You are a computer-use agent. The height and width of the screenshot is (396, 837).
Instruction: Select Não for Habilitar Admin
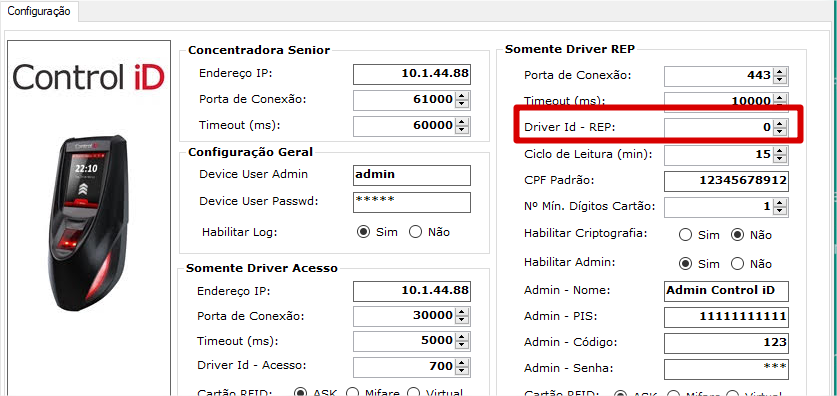[x=738, y=264]
